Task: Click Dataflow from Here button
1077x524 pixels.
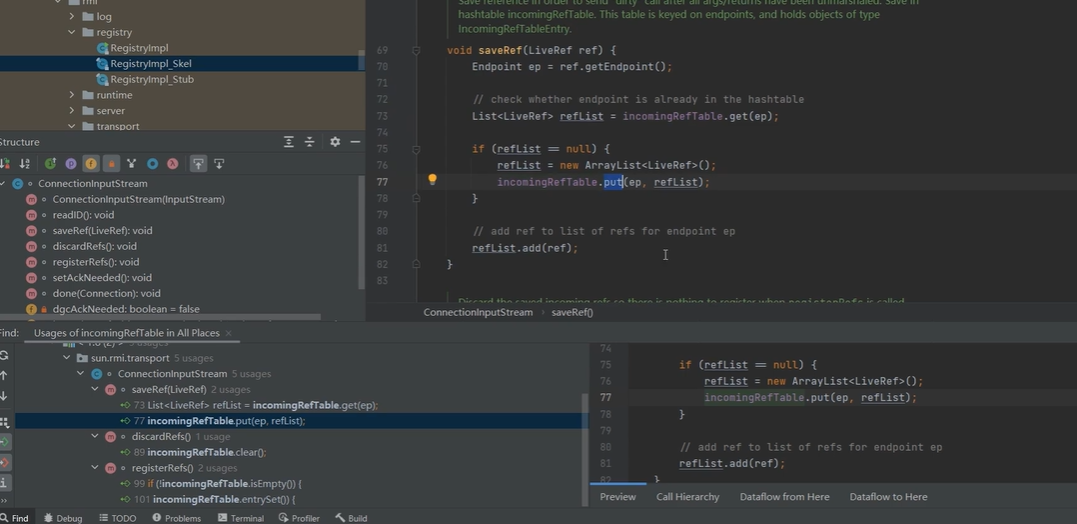Action: pos(784,497)
